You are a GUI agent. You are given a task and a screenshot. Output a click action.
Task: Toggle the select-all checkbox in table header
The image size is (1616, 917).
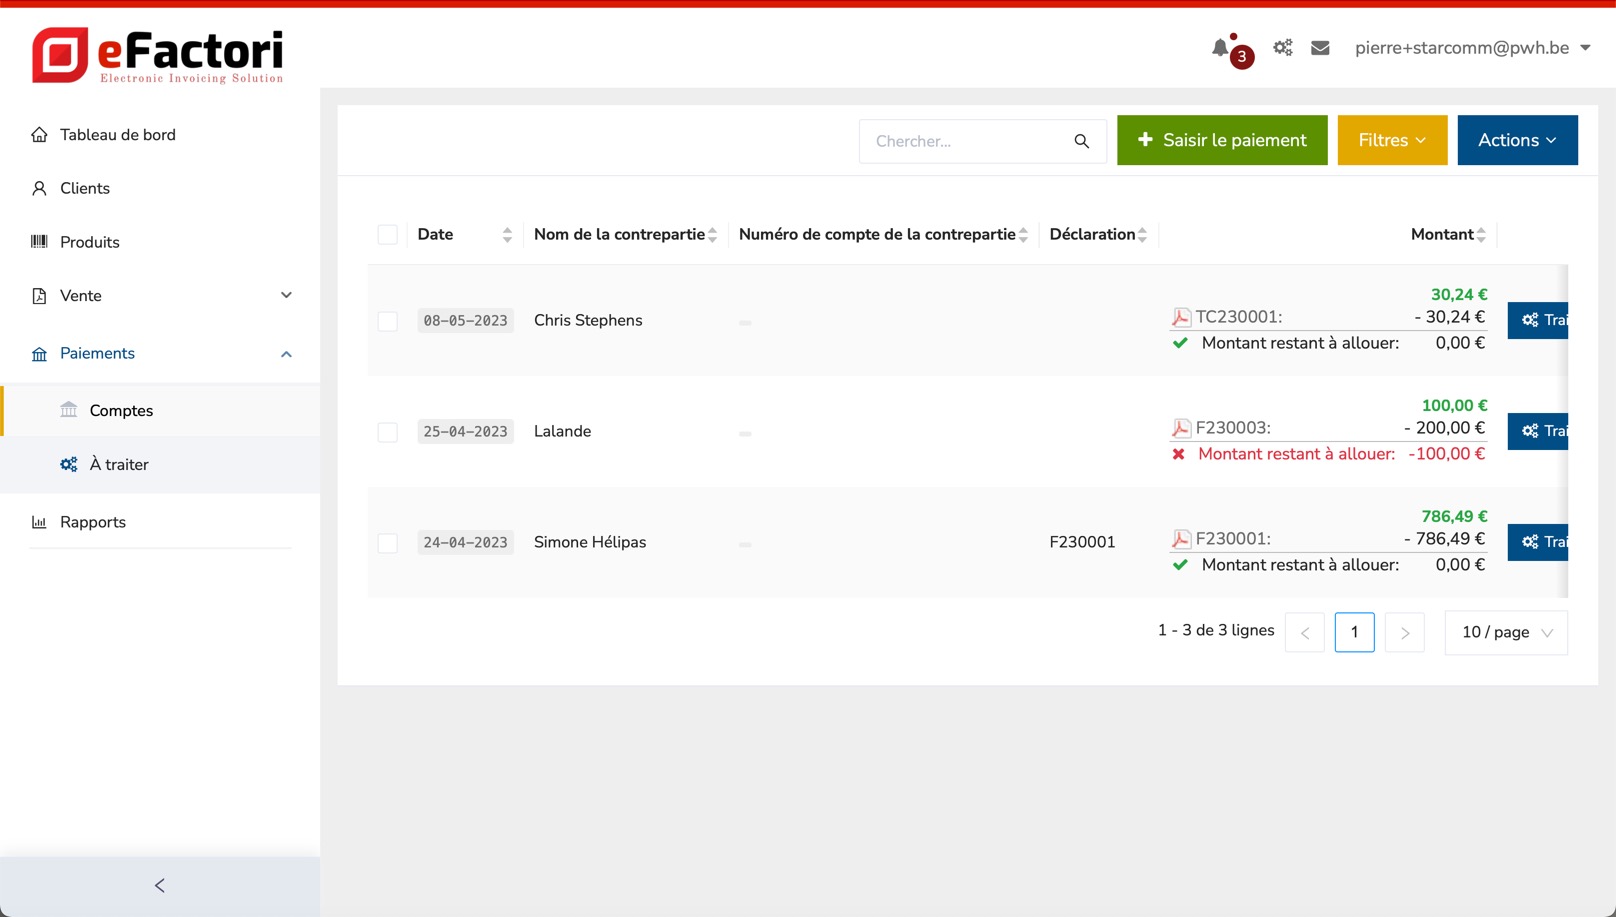[388, 235]
